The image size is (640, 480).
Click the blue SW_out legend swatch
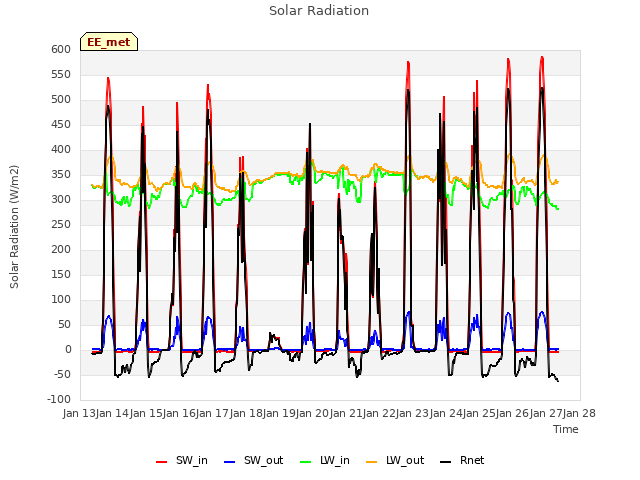[x=230, y=462]
